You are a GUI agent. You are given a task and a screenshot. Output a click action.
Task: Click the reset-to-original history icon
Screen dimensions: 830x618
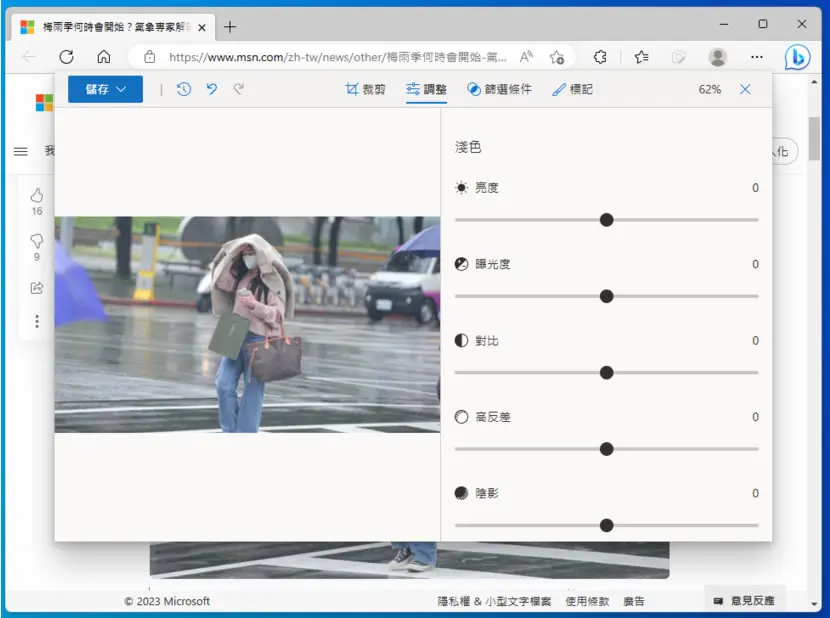coord(184,89)
